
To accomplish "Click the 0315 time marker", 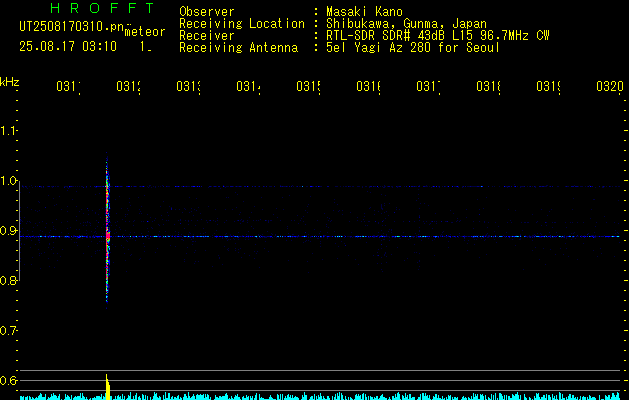I will coord(308,86).
